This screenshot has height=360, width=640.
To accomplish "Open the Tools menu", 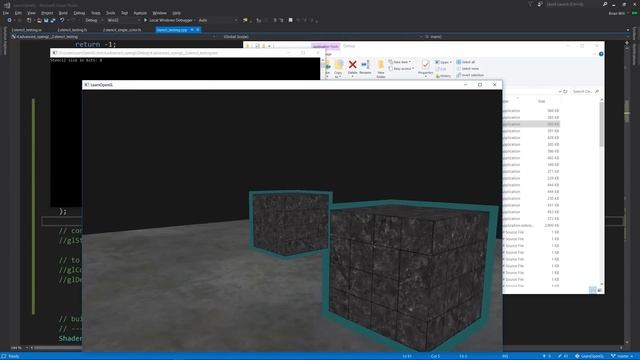I will click(x=111, y=13).
